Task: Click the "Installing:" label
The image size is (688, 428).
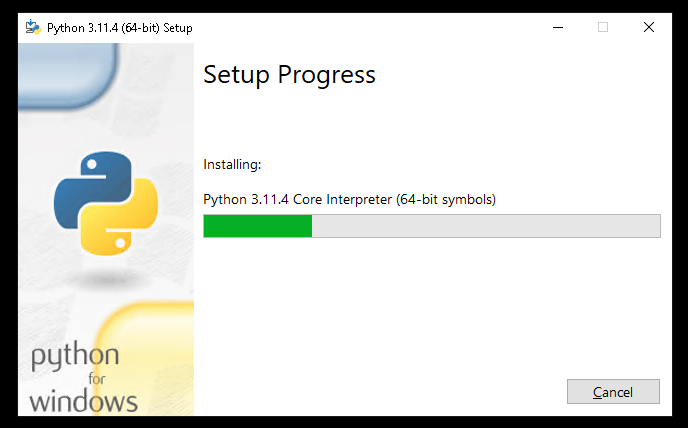Action: pos(231,164)
